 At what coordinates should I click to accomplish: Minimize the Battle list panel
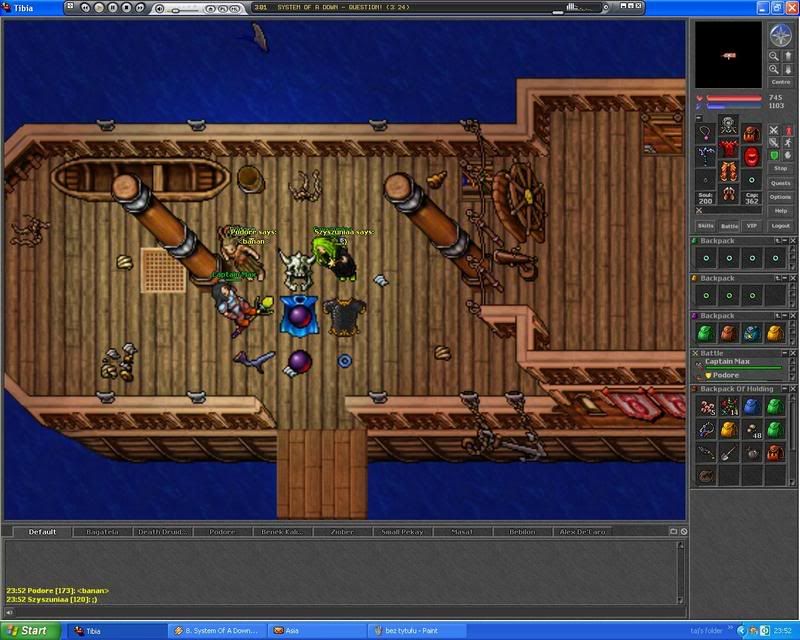[x=785, y=353]
